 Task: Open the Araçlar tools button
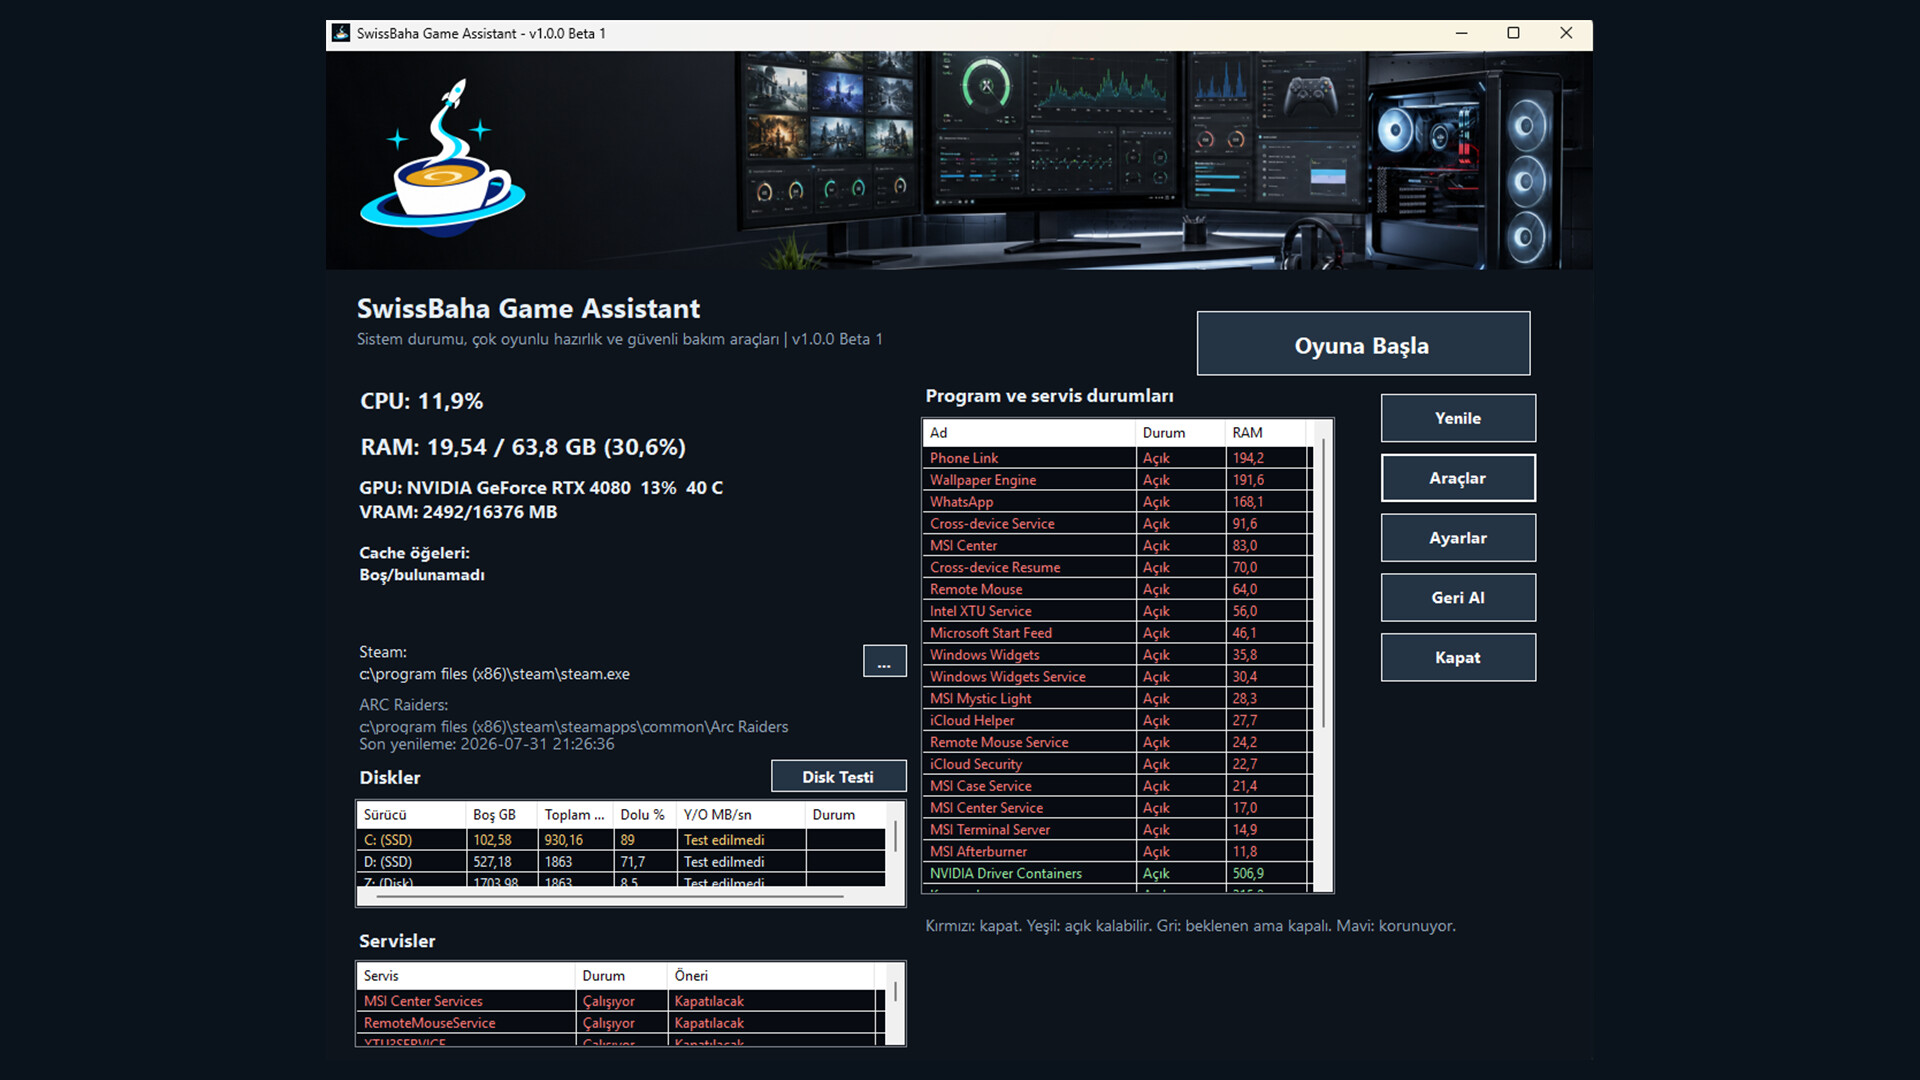pos(1458,478)
